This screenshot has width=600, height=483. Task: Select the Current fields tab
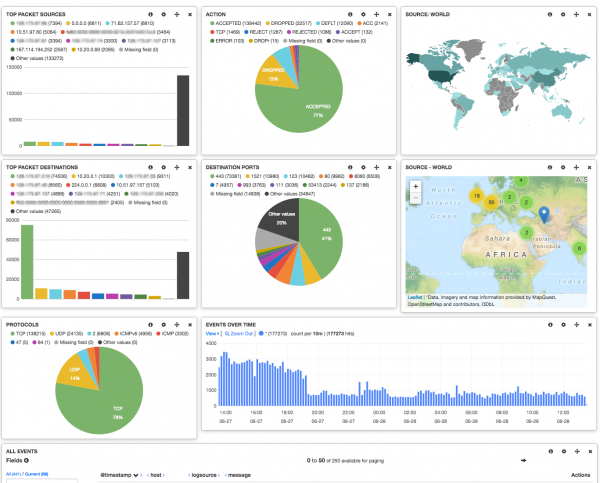point(36,473)
